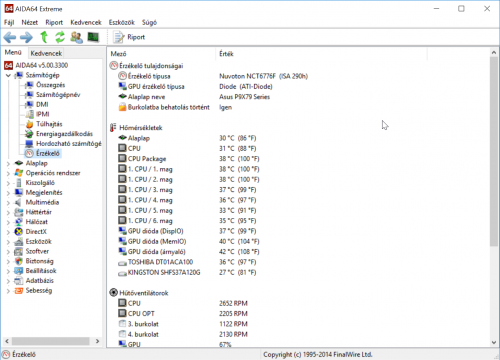
Task: Click the tree horizontal scrollbar right arrow
Action: [x=98, y=341]
